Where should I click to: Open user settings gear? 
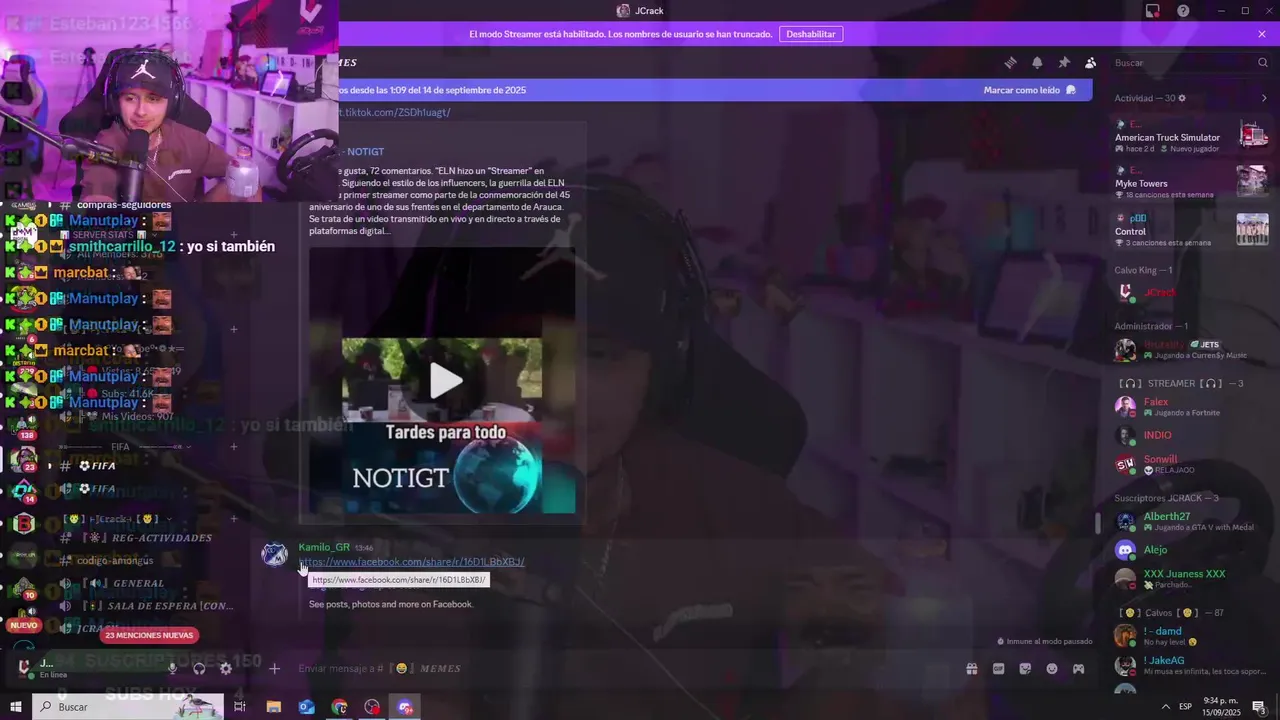tap(226, 668)
